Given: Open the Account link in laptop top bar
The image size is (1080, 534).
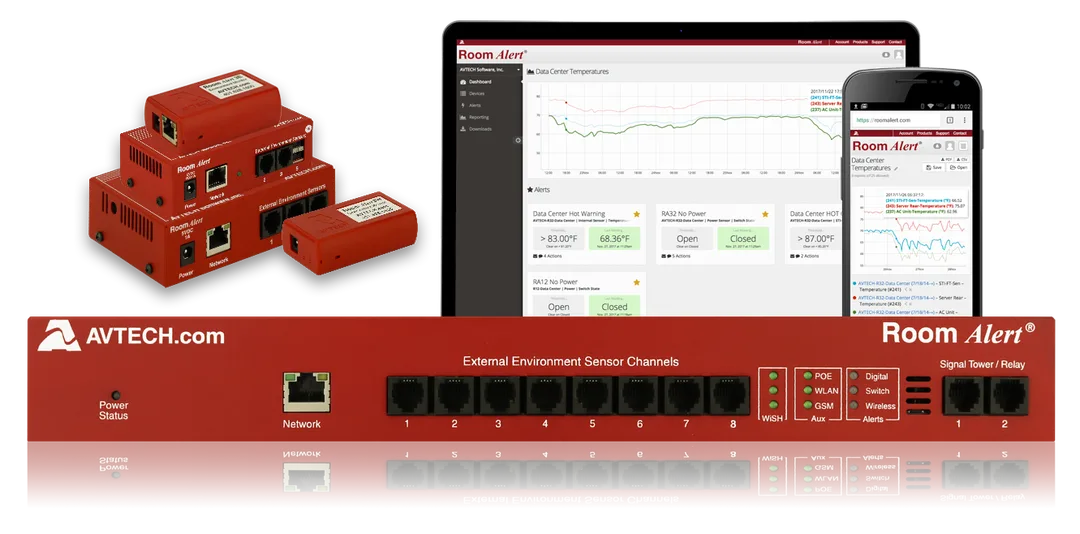Looking at the screenshot, I should click(x=842, y=42).
